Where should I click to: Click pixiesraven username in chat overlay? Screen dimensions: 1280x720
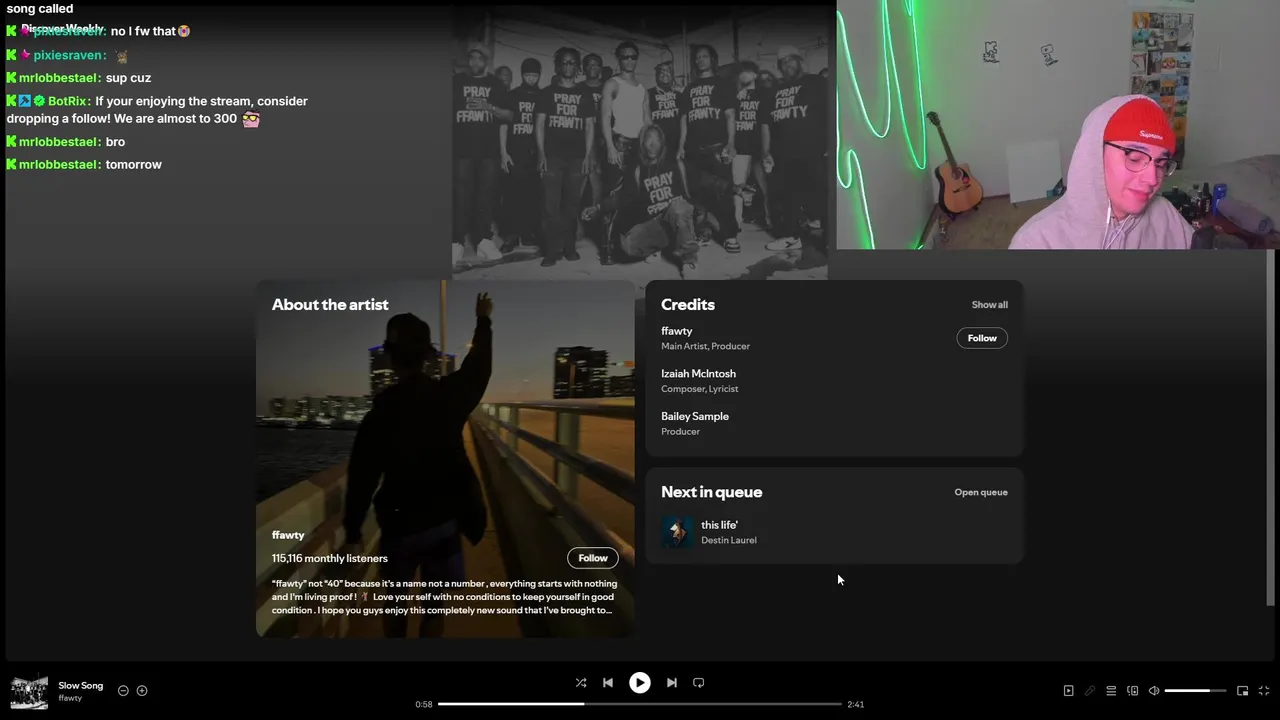coord(69,55)
